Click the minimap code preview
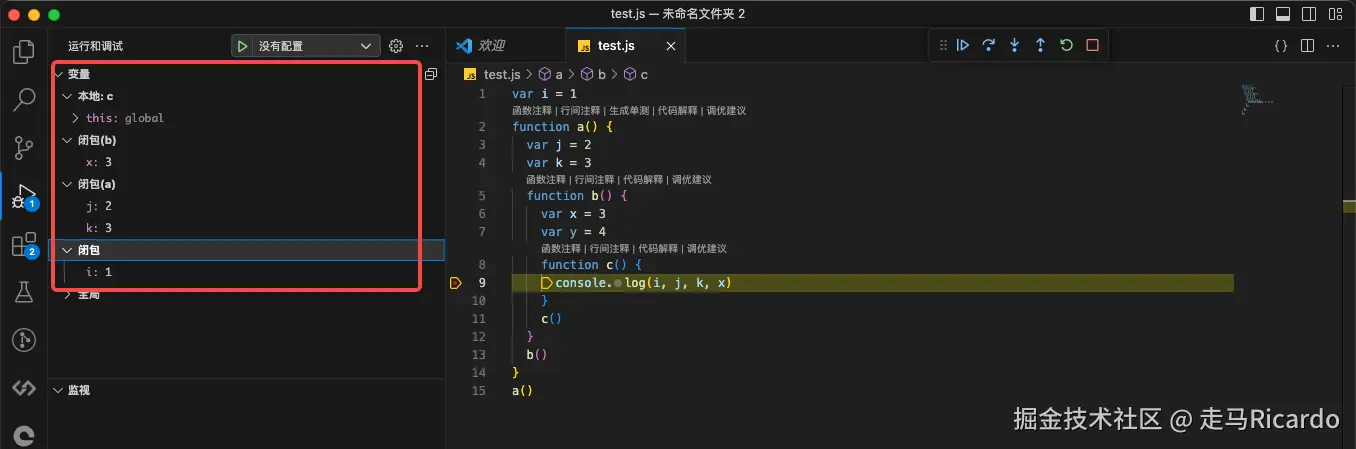This screenshot has height=449, width=1356. click(x=1257, y=99)
